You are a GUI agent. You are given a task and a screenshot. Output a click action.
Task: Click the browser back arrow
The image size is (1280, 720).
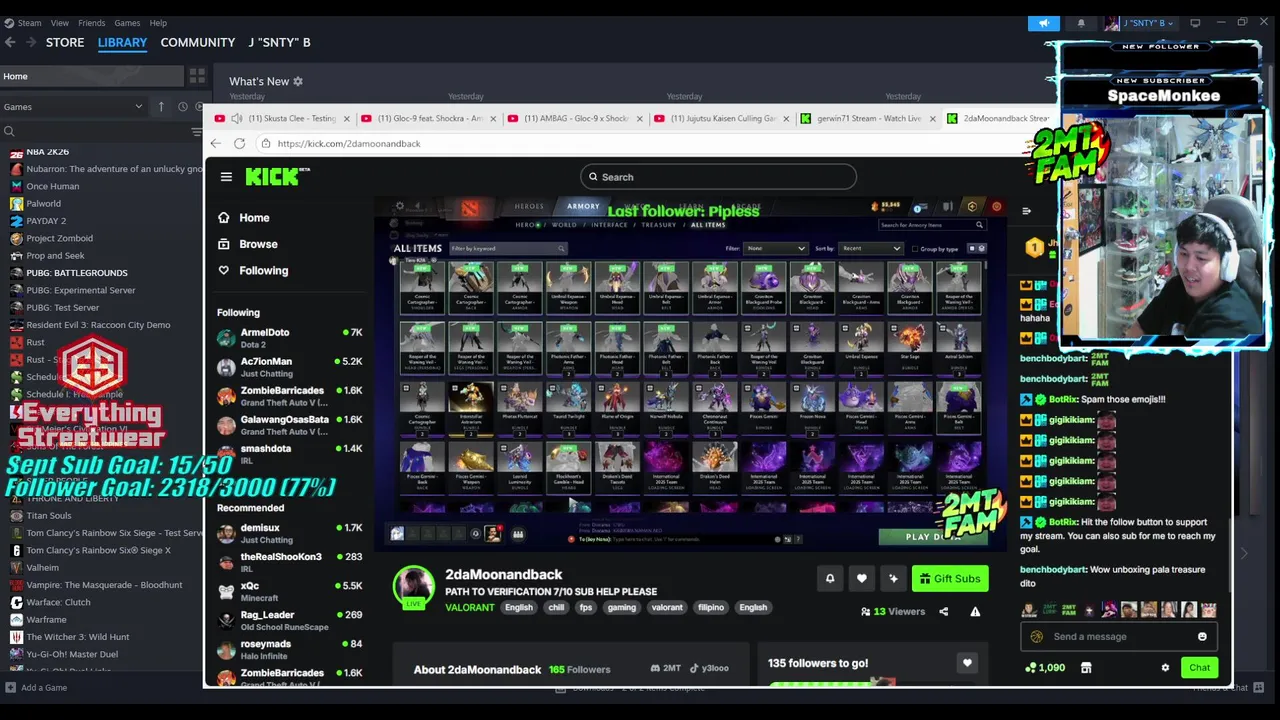tap(215, 143)
